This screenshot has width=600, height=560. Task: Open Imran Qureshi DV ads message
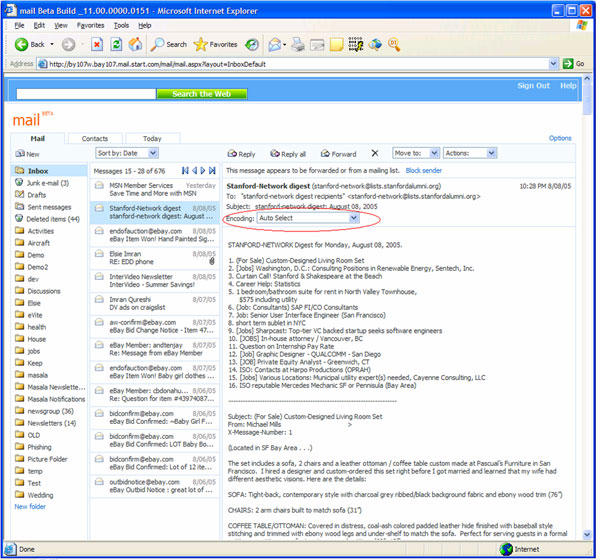click(x=155, y=304)
